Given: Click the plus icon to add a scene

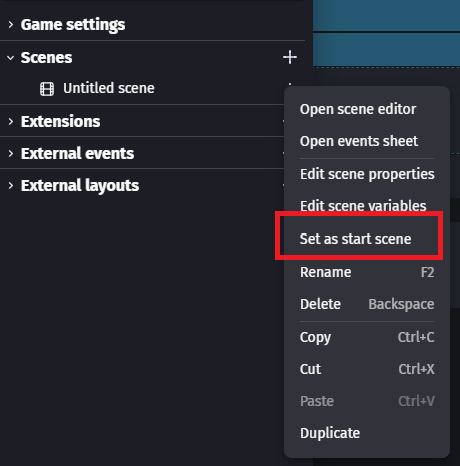Looking at the screenshot, I should point(290,57).
